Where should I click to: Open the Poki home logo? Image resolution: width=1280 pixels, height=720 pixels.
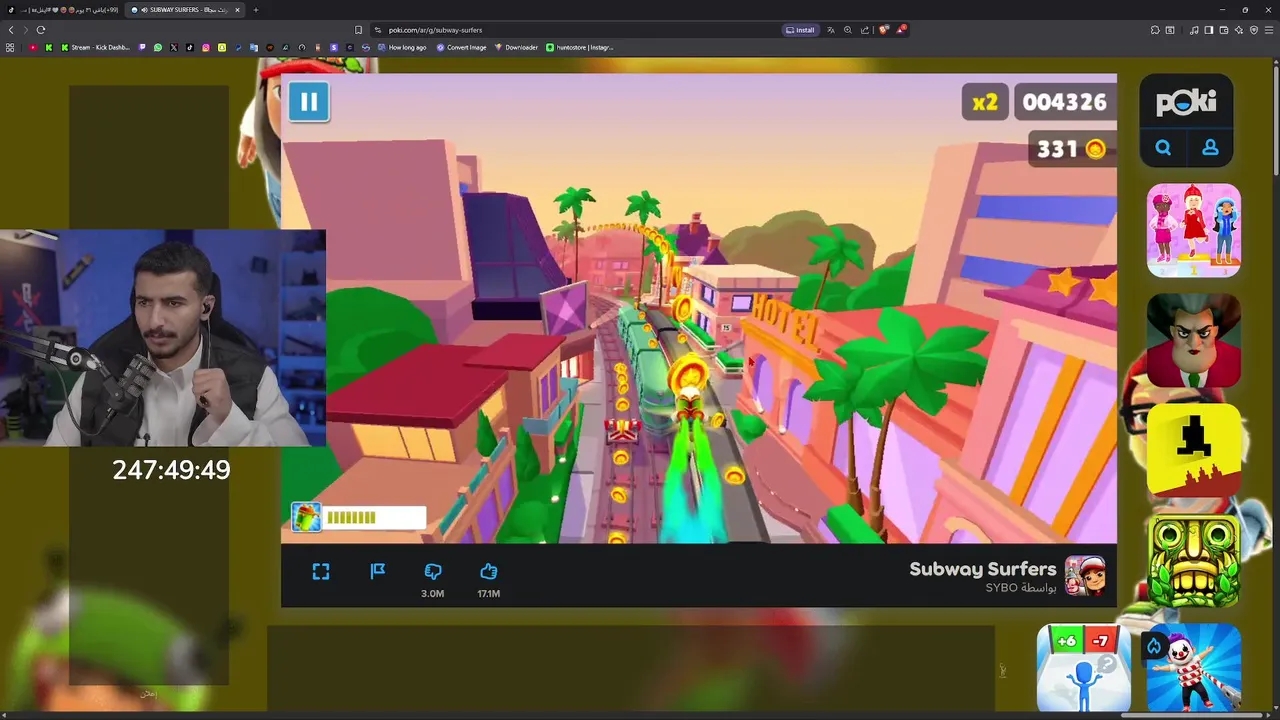click(x=1186, y=102)
